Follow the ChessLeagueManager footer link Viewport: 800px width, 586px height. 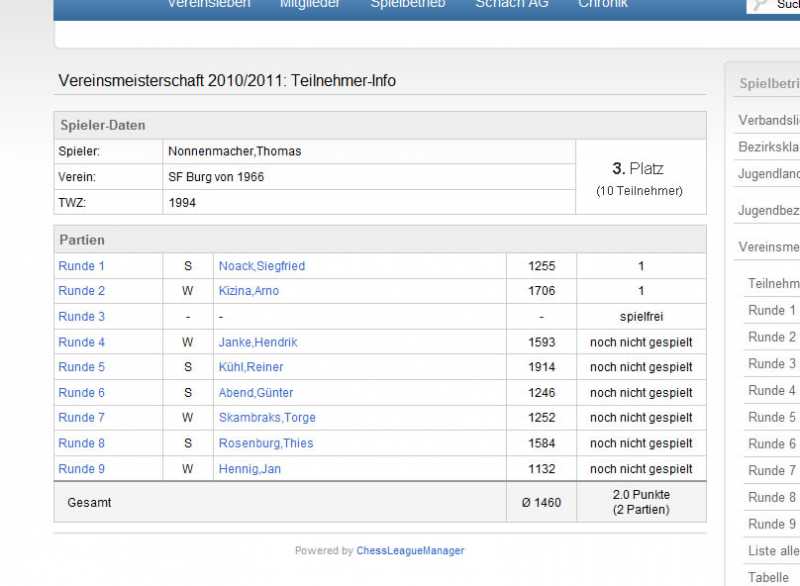pos(410,551)
